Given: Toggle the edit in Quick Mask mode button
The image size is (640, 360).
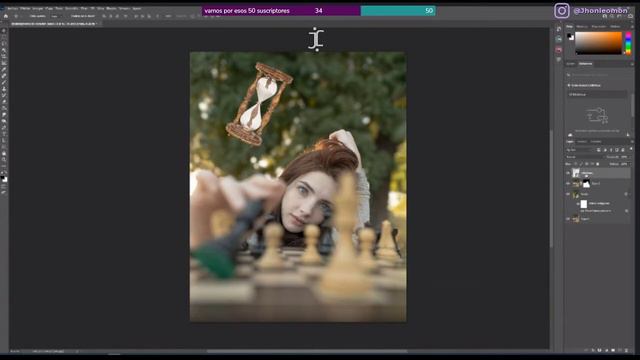Looking at the screenshot, I should (4, 187).
